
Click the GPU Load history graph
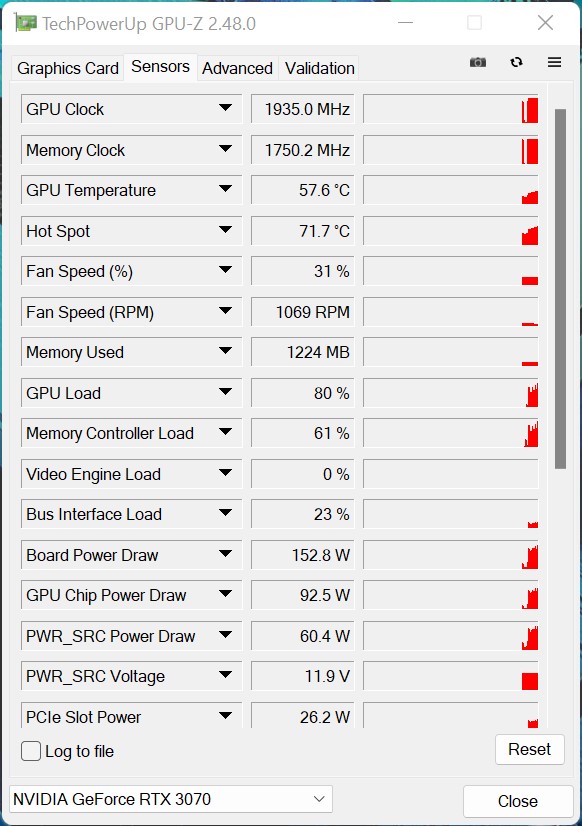pos(451,393)
